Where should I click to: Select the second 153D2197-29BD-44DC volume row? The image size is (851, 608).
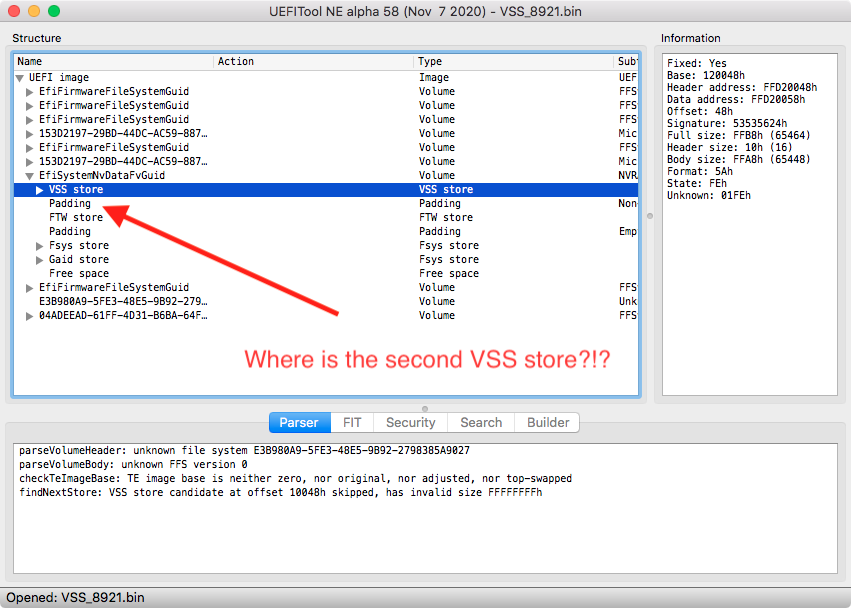(326, 162)
